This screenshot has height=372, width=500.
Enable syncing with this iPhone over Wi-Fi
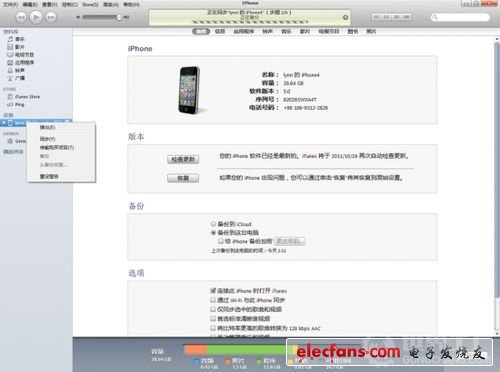[213, 300]
